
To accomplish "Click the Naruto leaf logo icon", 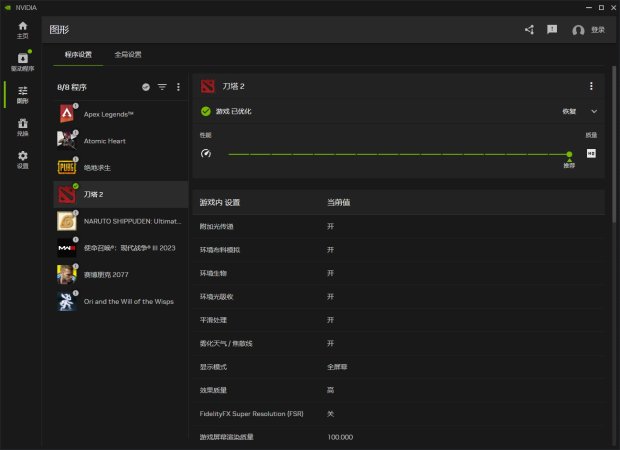I will (x=67, y=221).
